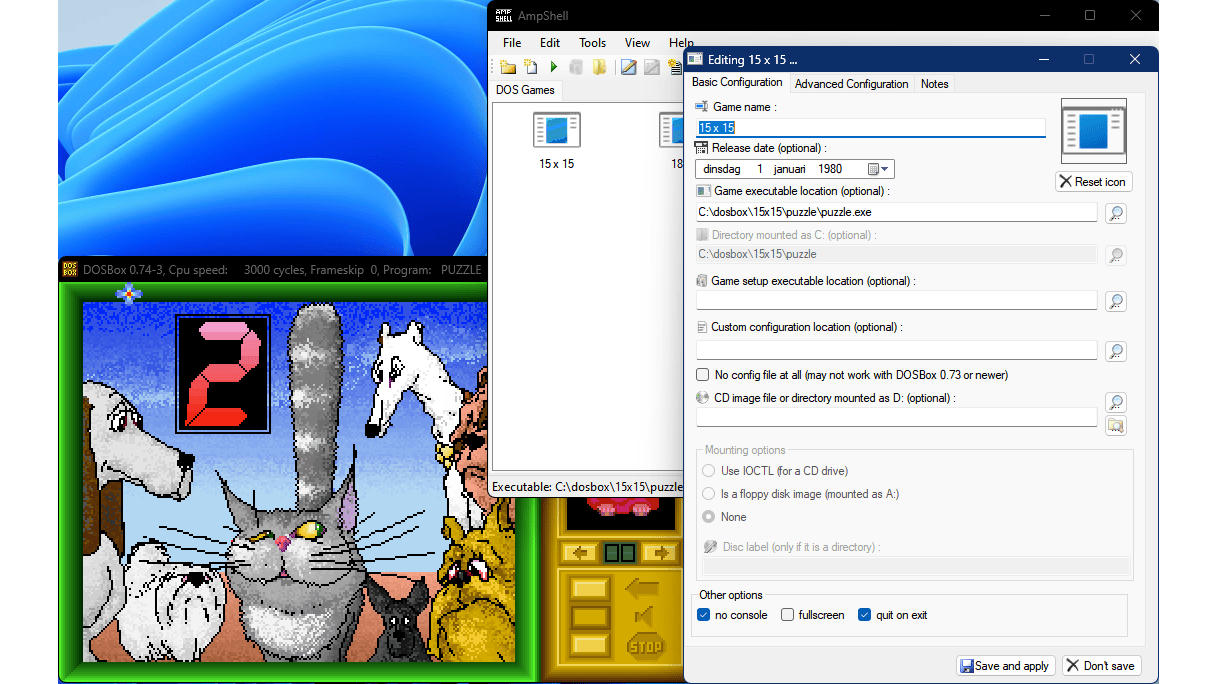Browse for CD directory folder icon
1216x684 pixels.
(x=1116, y=426)
